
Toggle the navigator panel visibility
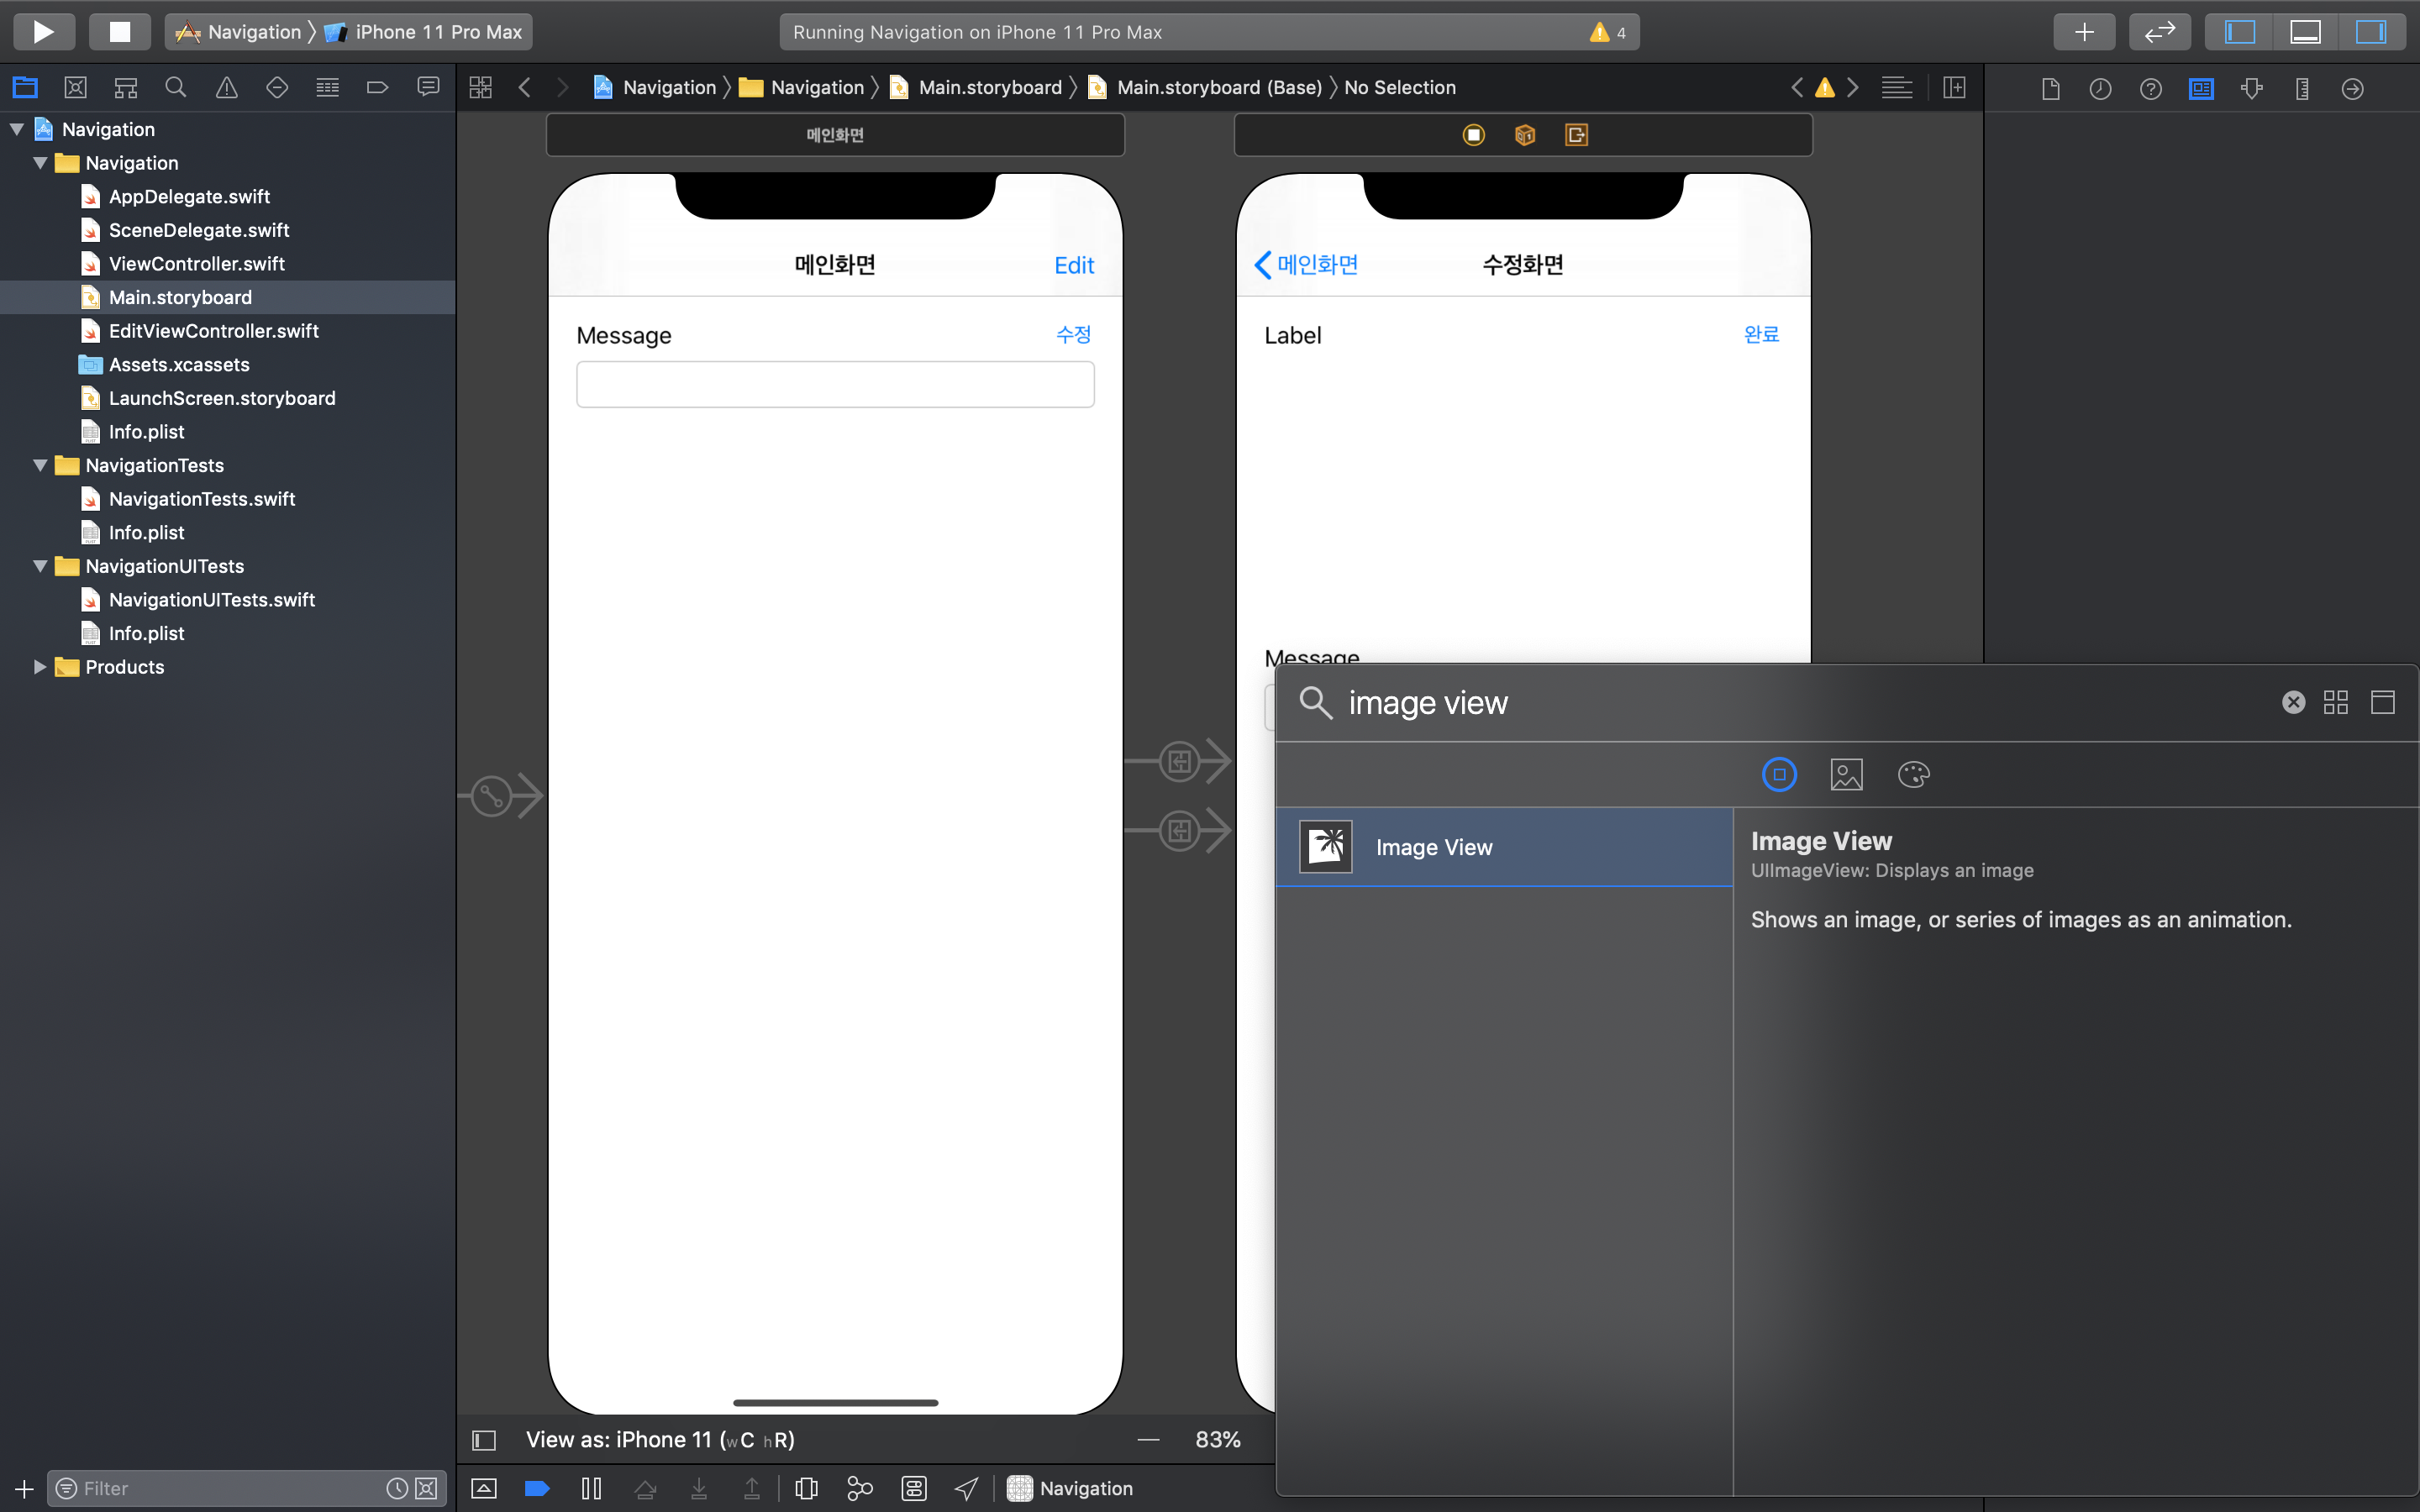click(2239, 32)
